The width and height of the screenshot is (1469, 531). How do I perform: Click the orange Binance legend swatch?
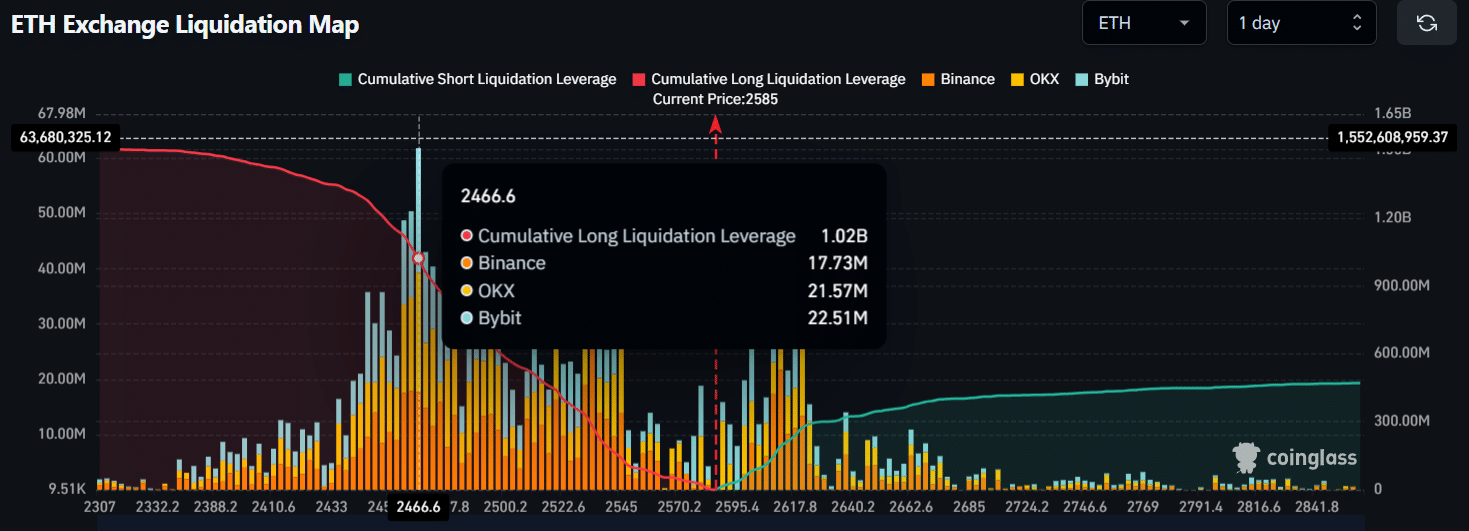tap(928, 79)
